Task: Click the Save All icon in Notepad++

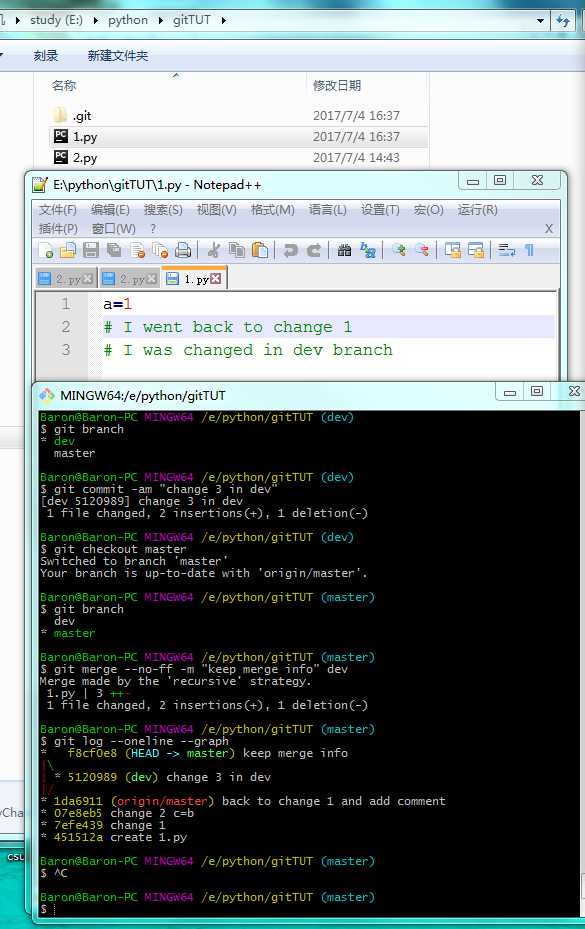Action: [114, 250]
